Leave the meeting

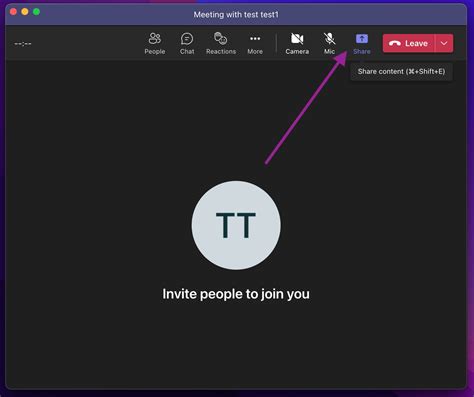coord(409,43)
